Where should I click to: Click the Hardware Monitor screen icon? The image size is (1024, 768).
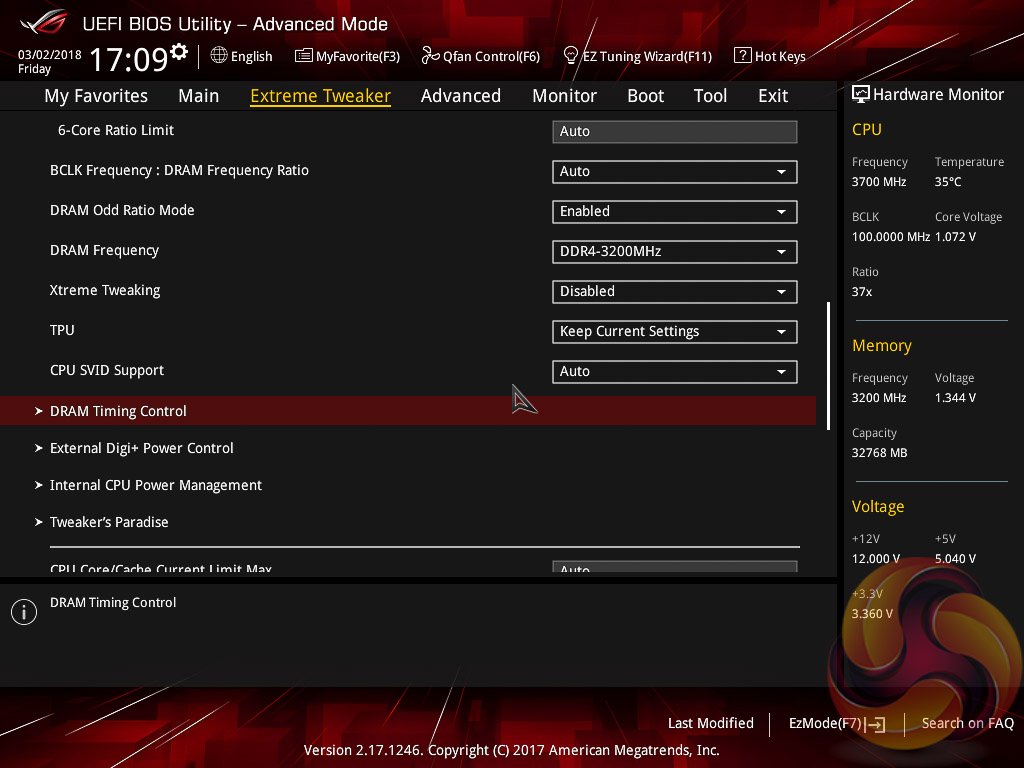click(x=861, y=95)
